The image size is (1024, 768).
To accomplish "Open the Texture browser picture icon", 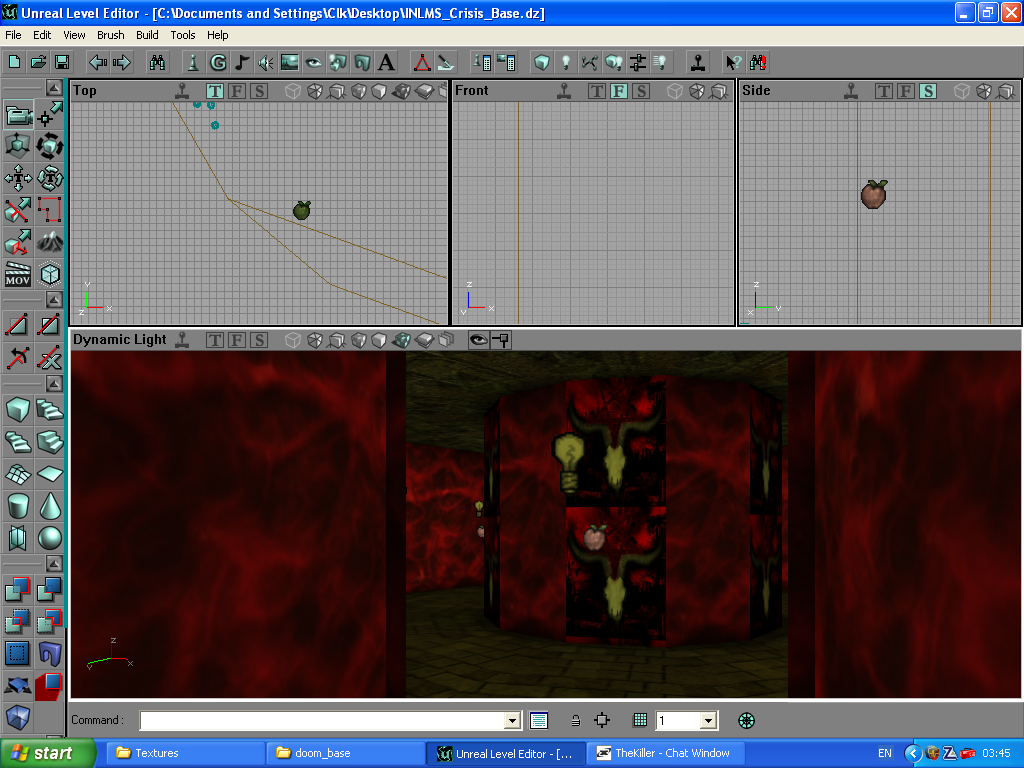I will point(290,62).
